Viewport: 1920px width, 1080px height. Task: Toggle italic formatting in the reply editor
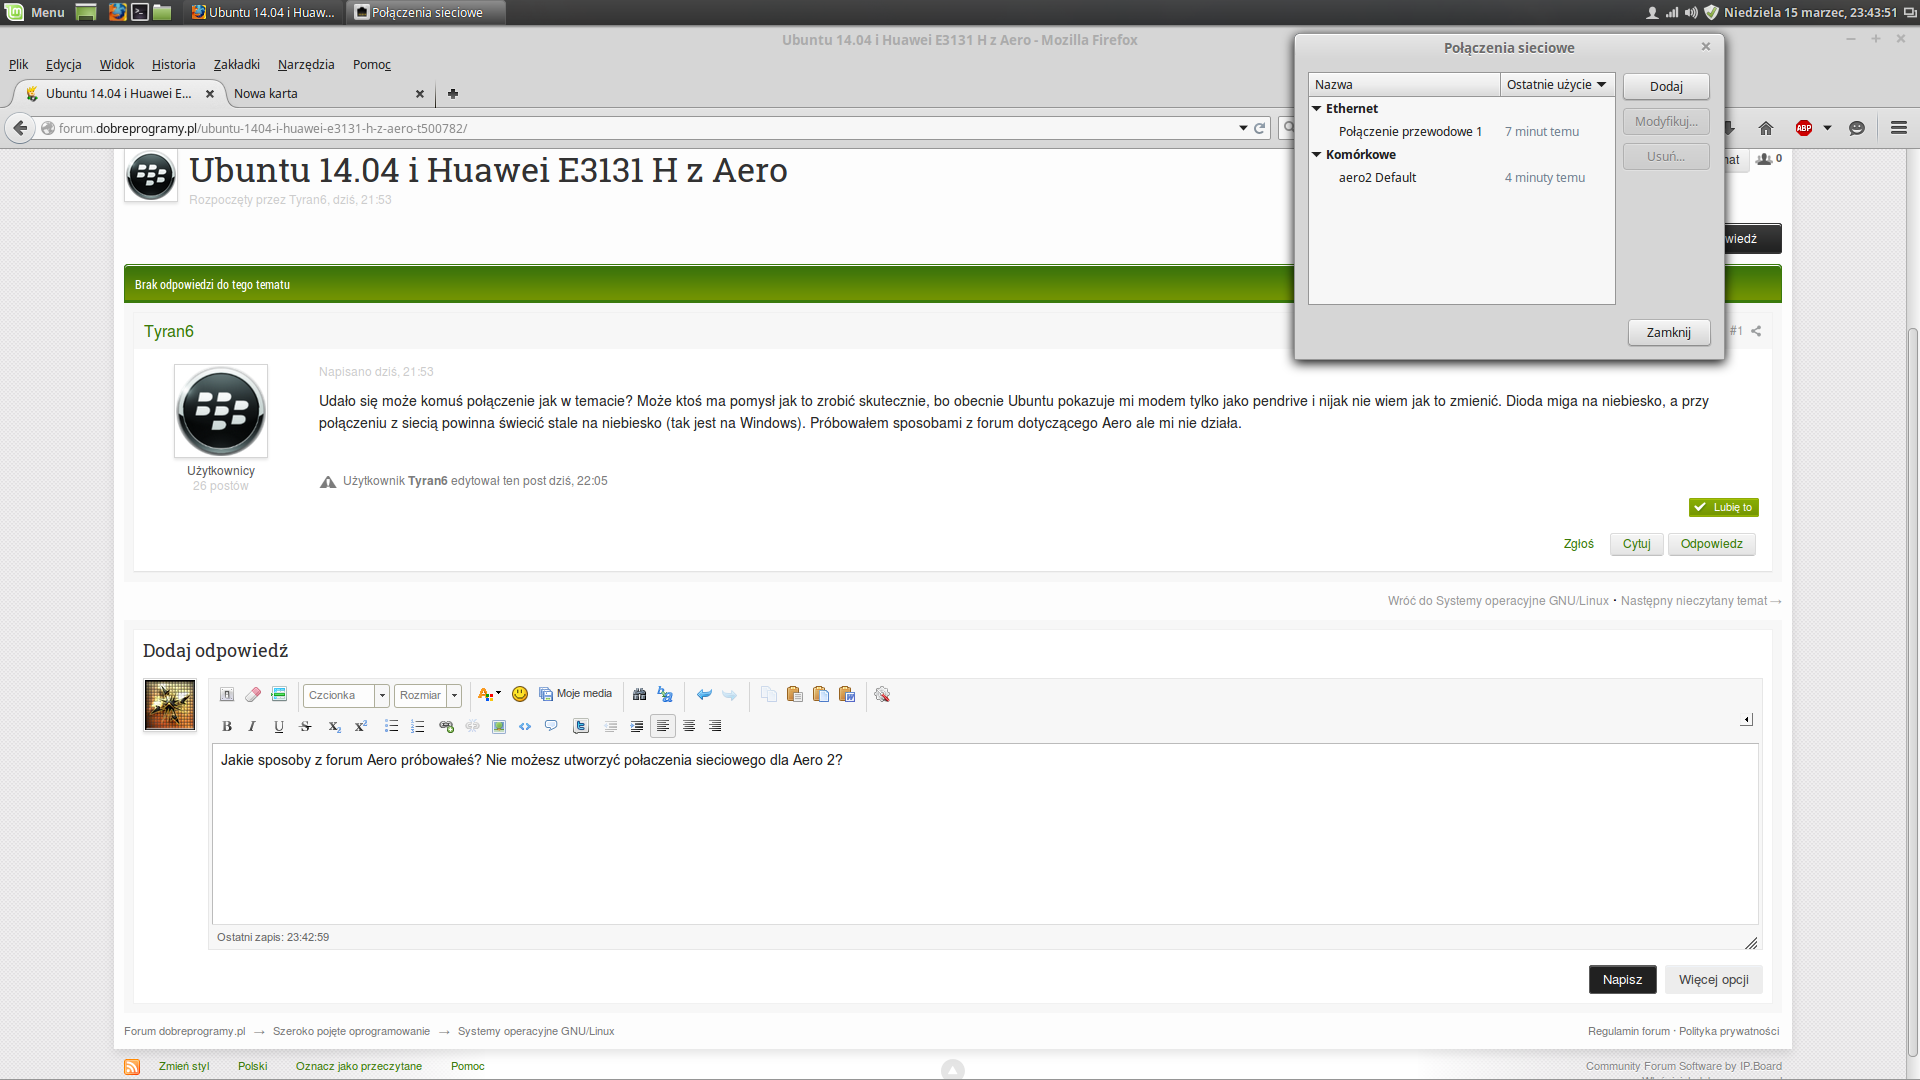point(252,727)
